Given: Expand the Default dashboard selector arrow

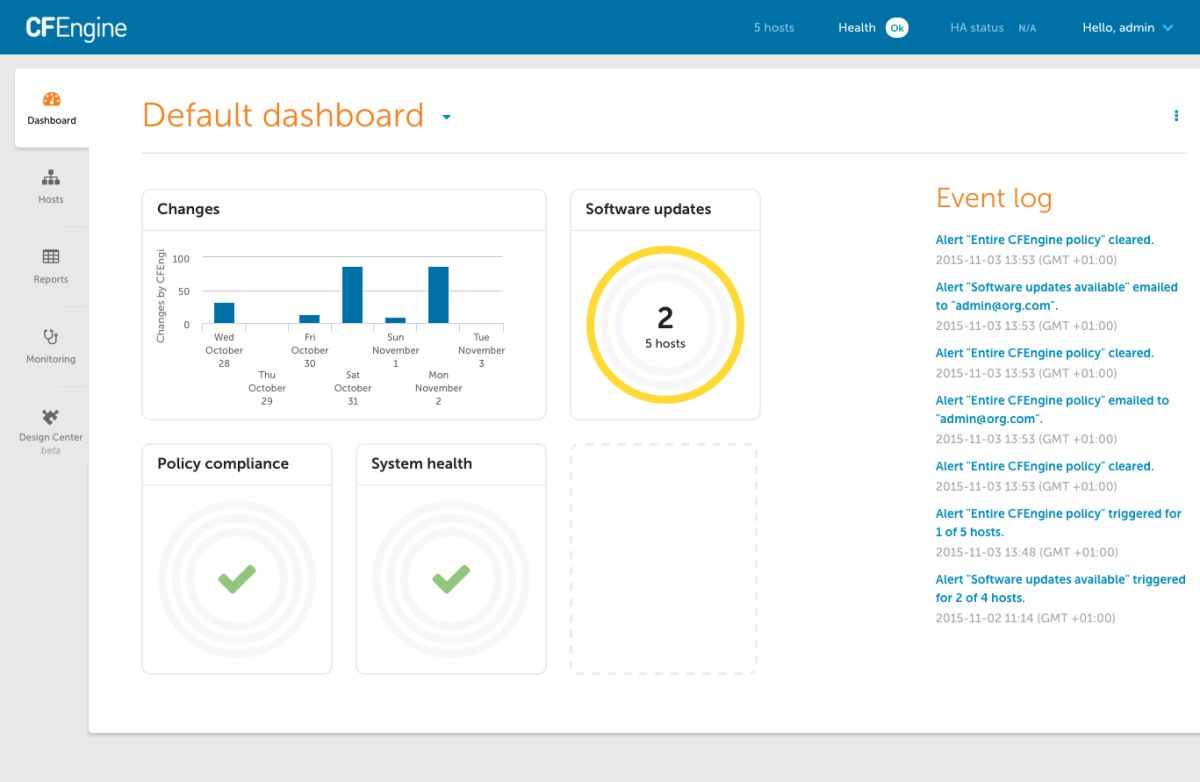Looking at the screenshot, I should (x=446, y=117).
